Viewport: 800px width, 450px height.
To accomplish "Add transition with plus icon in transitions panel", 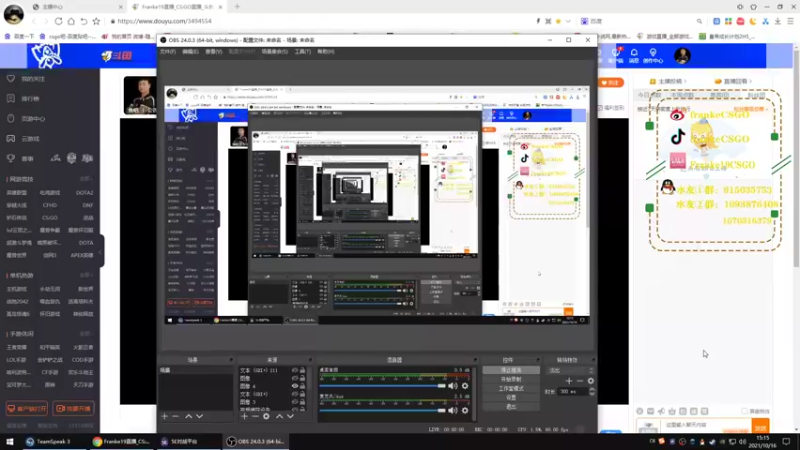I will click(569, 381).
